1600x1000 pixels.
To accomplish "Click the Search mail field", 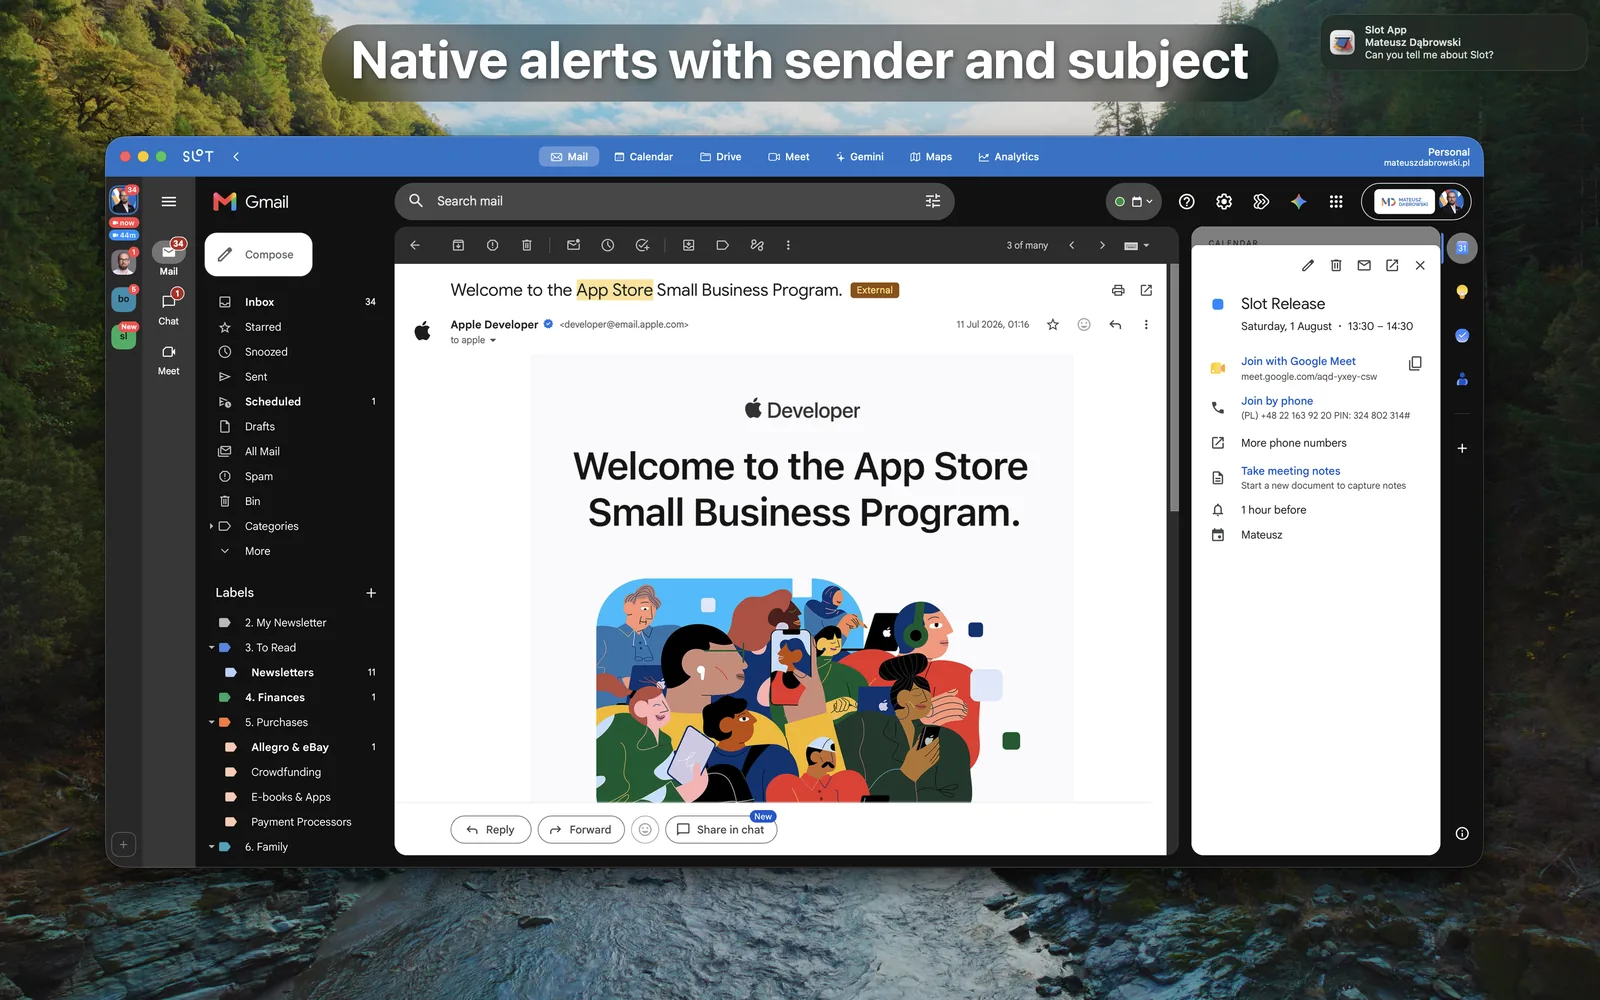I will (x=675, y=201).
